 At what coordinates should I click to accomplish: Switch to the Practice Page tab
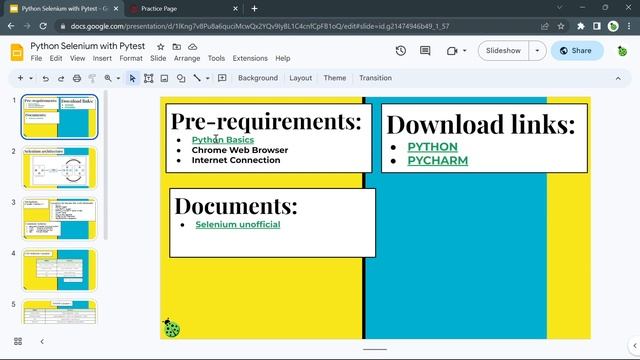(183, 9)
